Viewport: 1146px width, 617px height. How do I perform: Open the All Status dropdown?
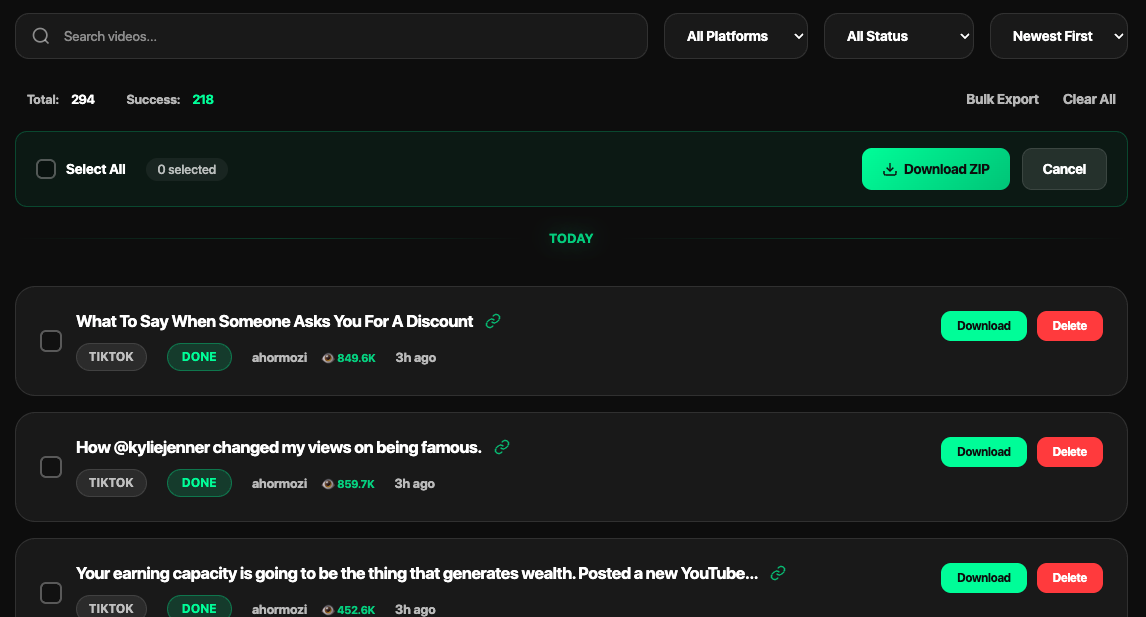pos(898,35)
